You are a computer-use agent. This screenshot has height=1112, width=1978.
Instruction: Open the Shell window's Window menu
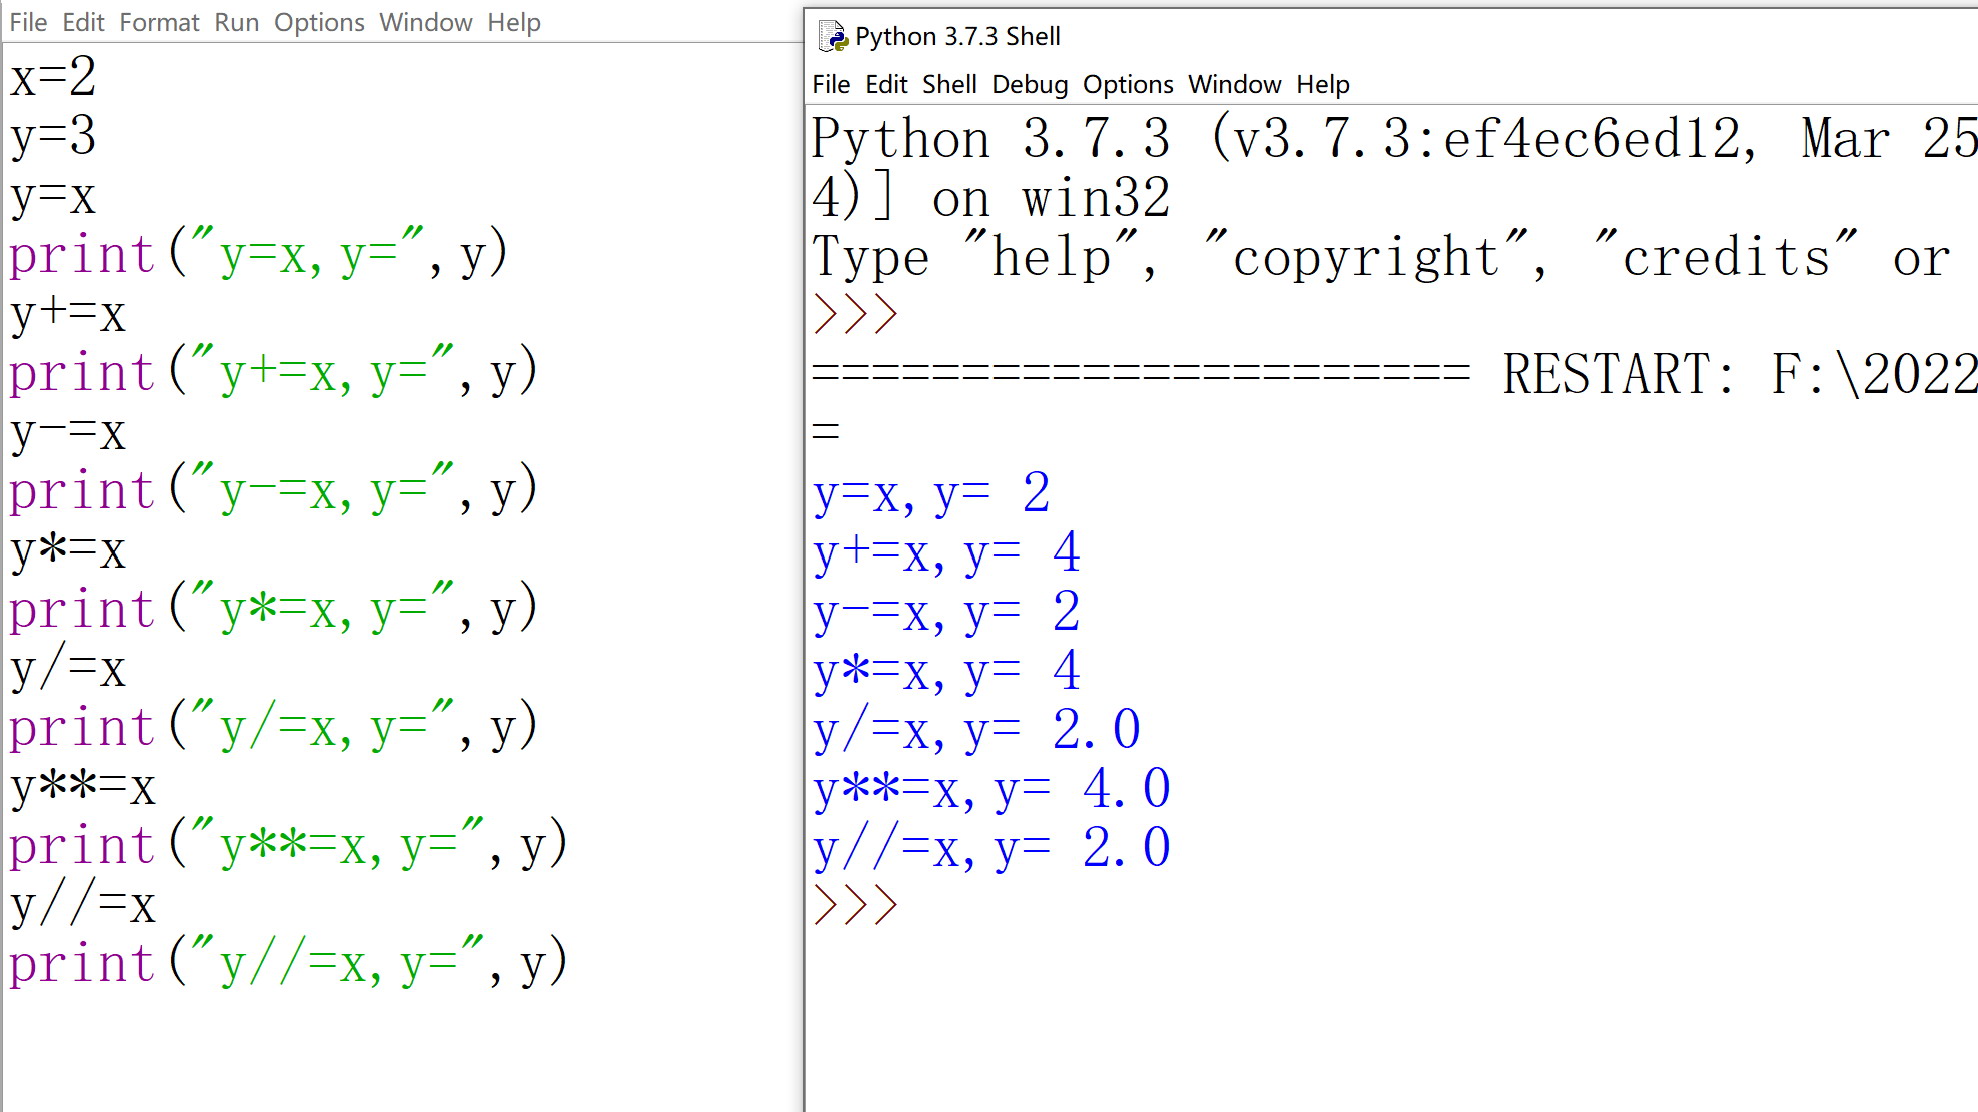[x=1234, y=84]
